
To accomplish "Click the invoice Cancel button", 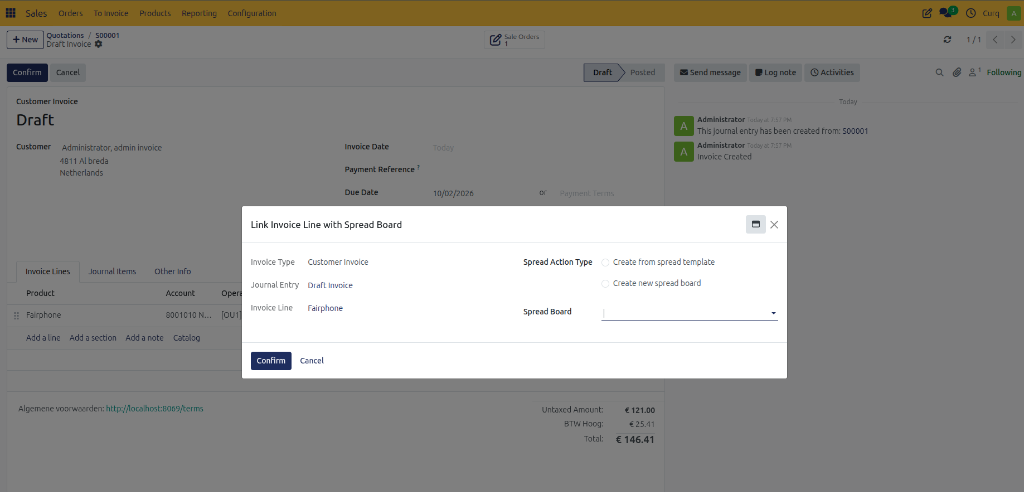I will (x=68, y=73).
